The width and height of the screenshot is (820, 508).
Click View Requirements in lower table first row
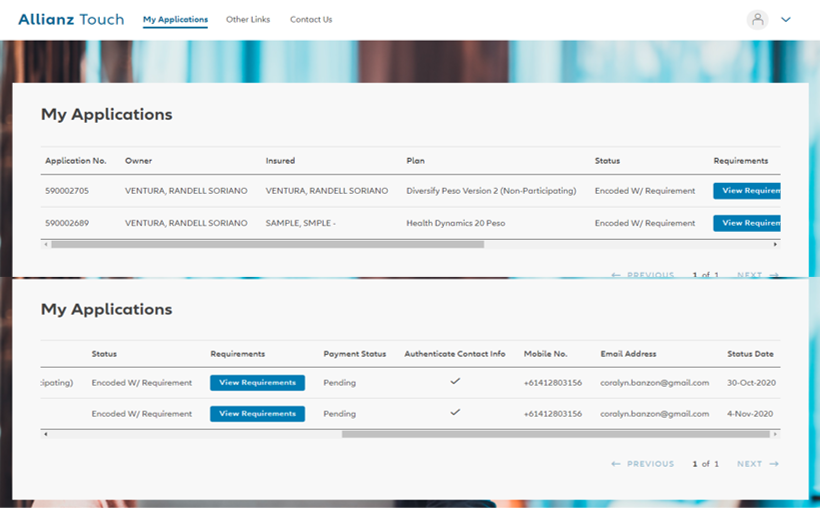pyautogui.click(x=257, y=382)
